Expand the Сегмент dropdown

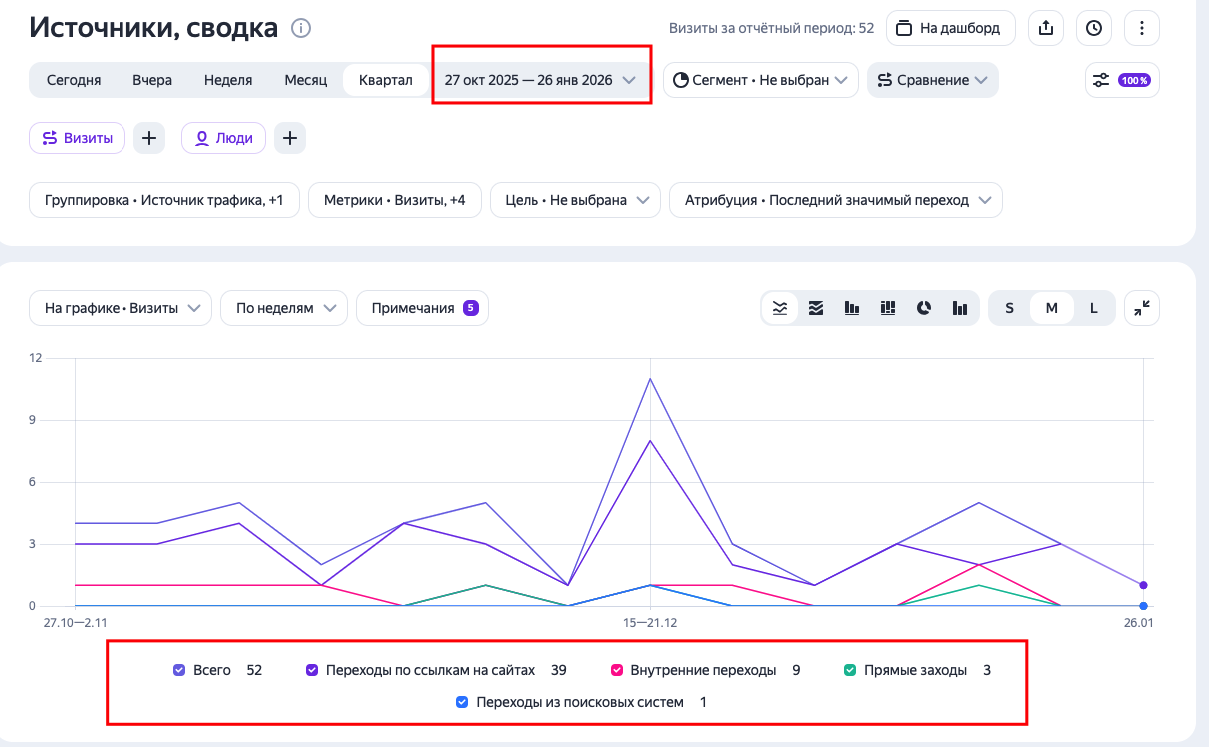(x=760, y=80)
